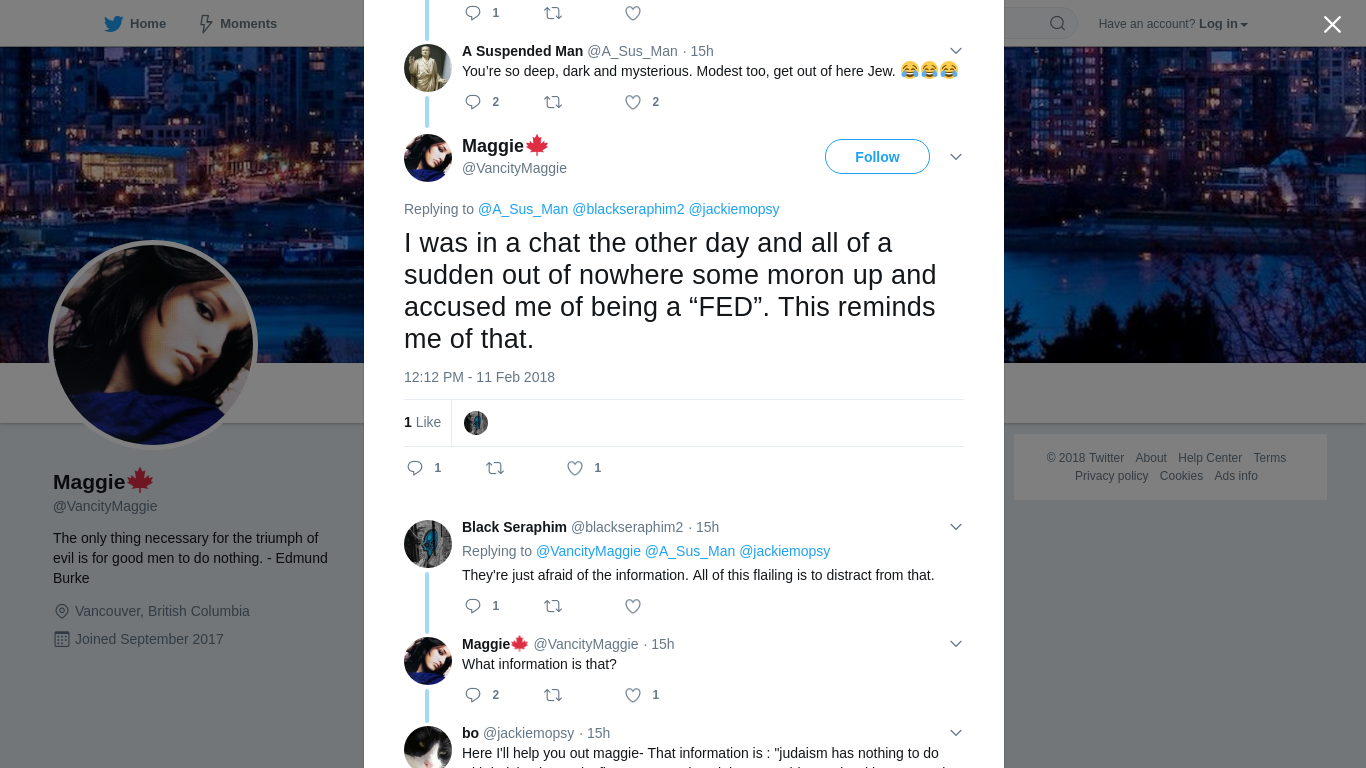
Task: Open the Help Center footer link
Action: tap(1210, 458)
